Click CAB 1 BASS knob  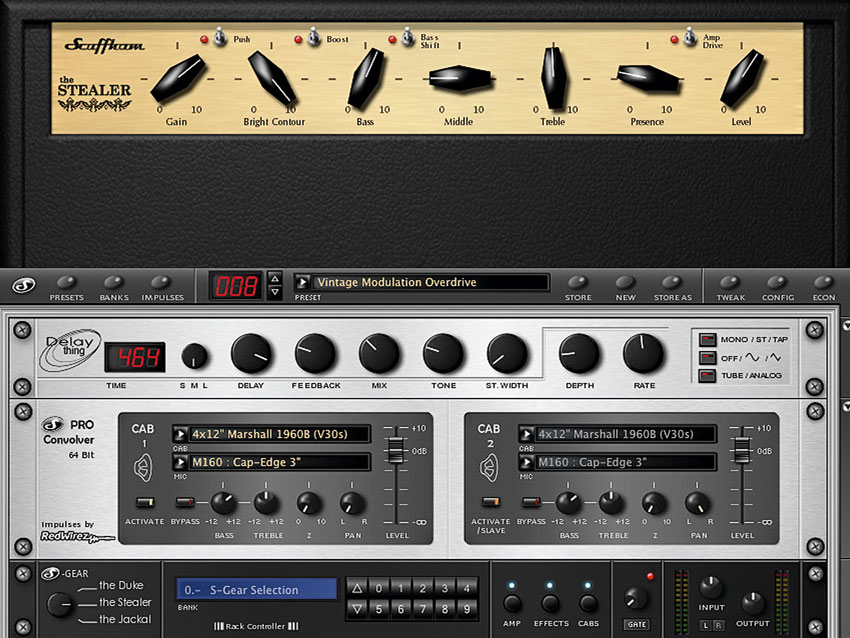223,503
